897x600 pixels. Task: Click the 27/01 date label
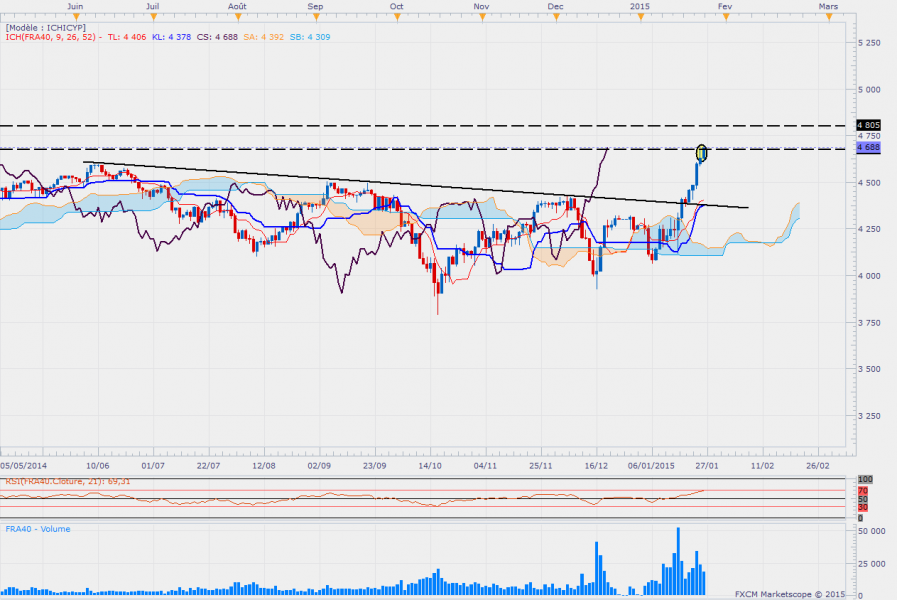tap(707, 466)
